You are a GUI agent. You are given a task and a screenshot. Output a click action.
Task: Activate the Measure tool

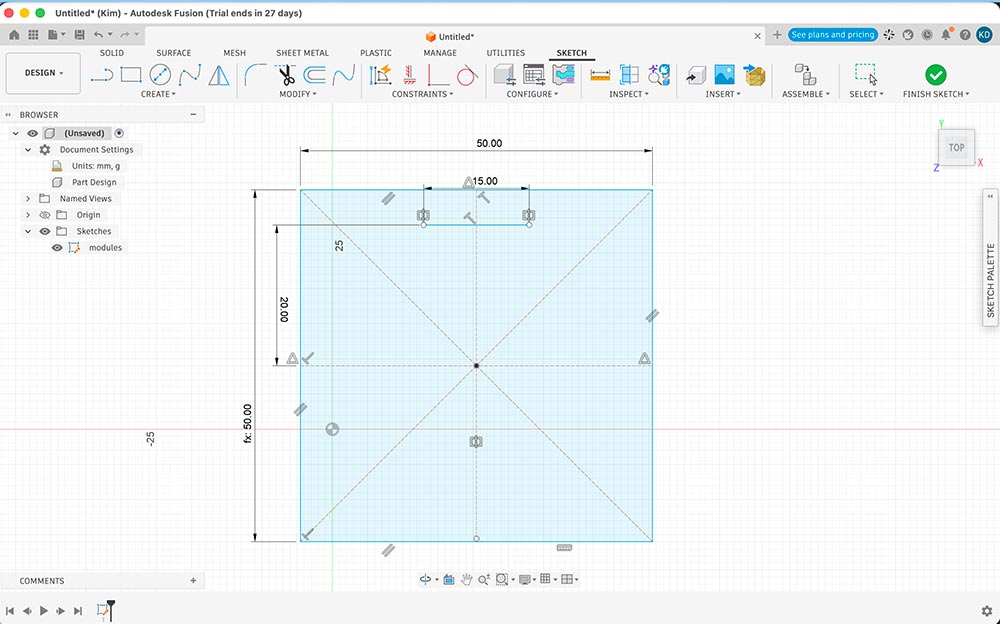tap(600, 75)
